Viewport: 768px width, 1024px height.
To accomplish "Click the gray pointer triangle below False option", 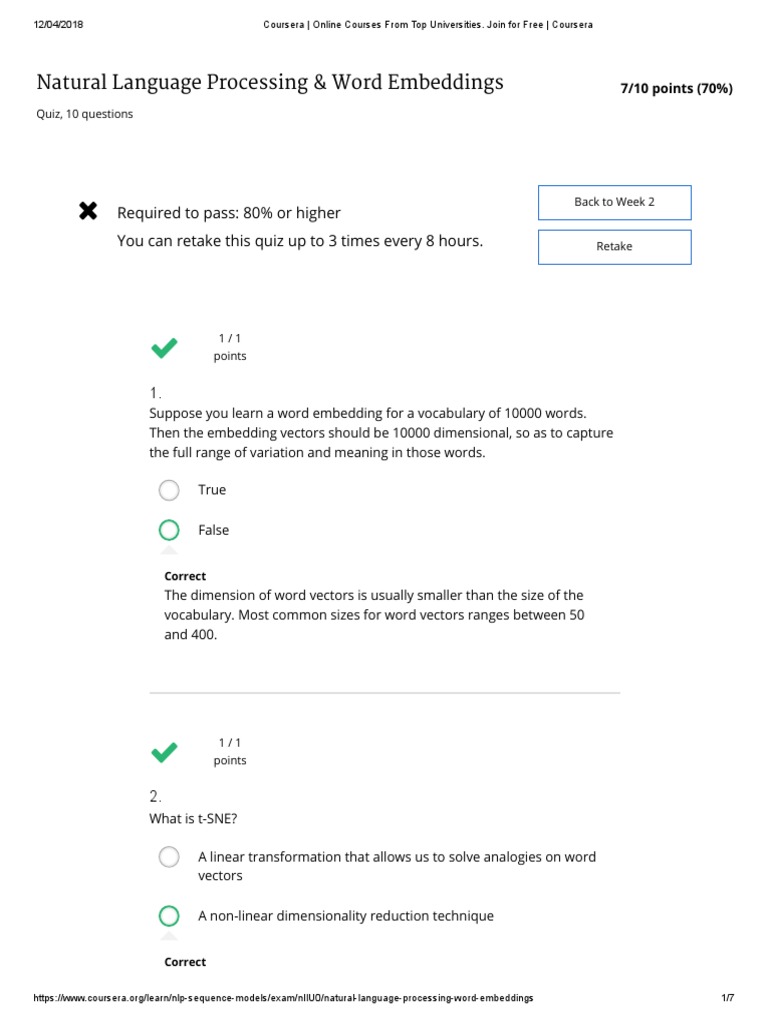I will click(x=169, y=549).
